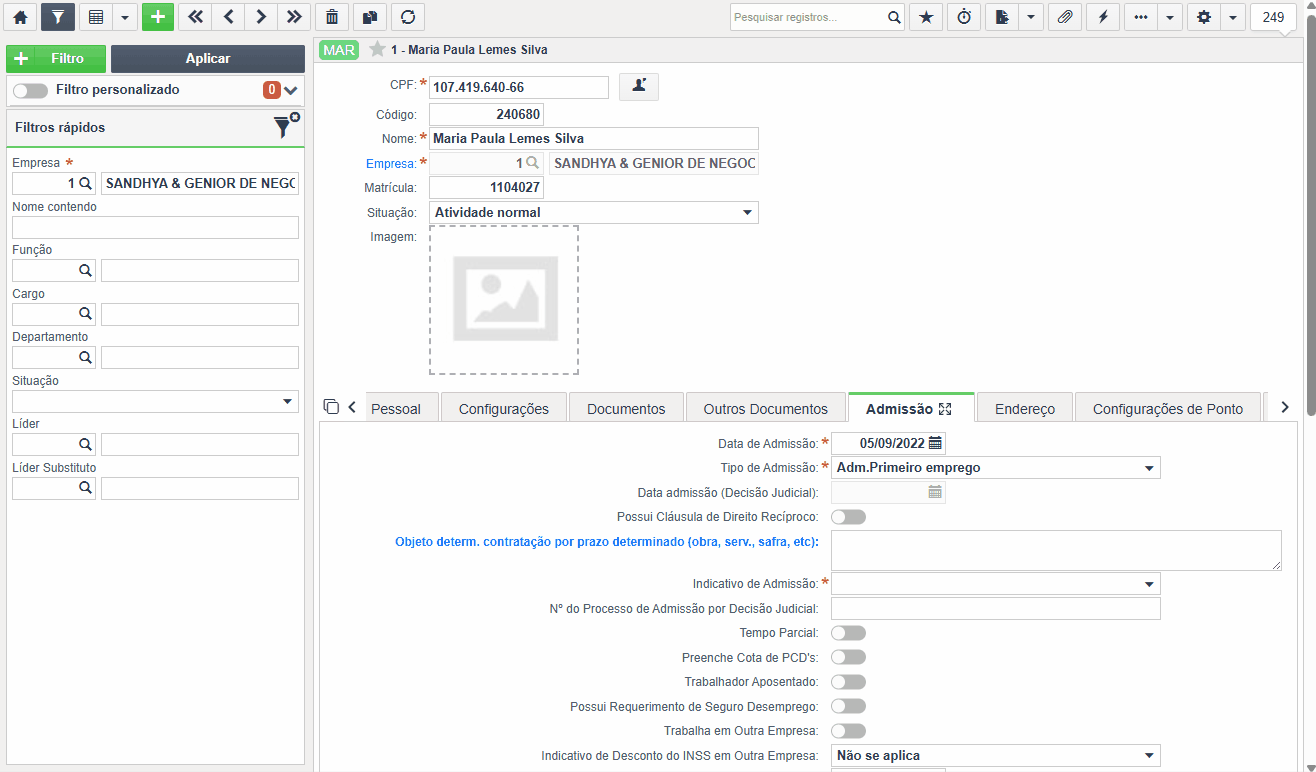Click the search magnifier in Pesquisar registros
Viewport: 1316px width, 772px height.
click(894, 17)
